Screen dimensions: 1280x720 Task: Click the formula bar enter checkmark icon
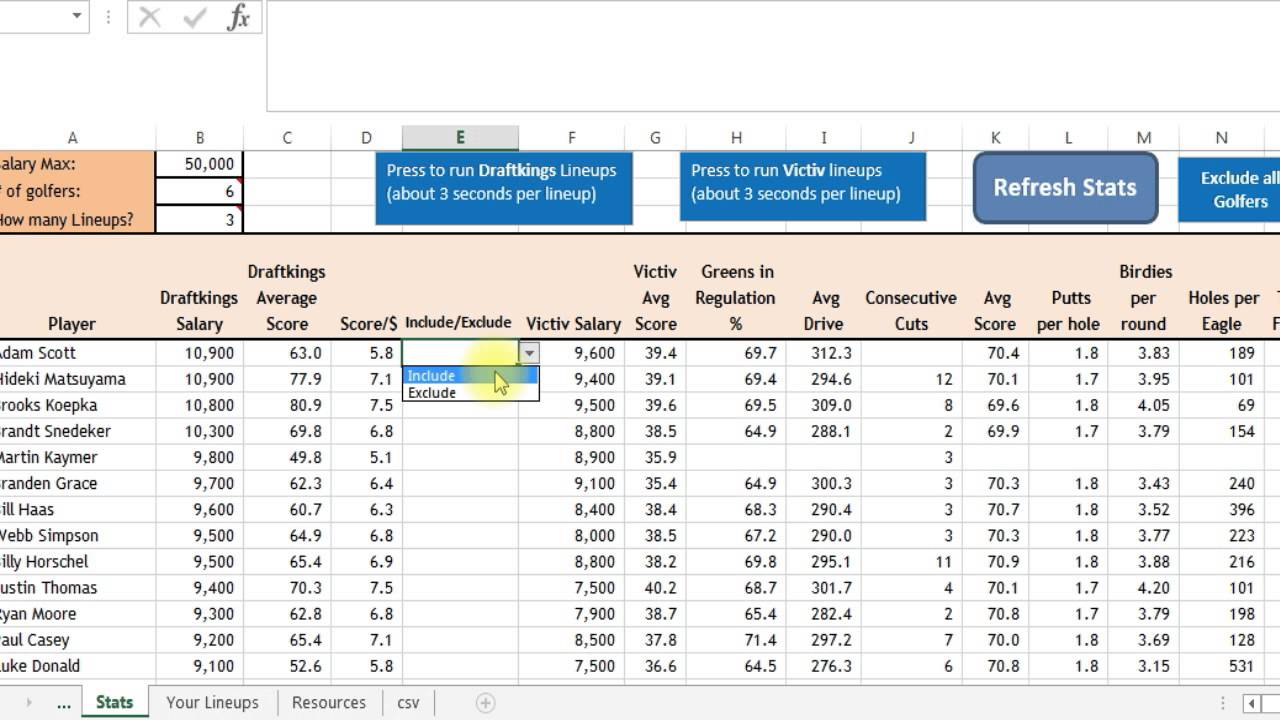194,17
